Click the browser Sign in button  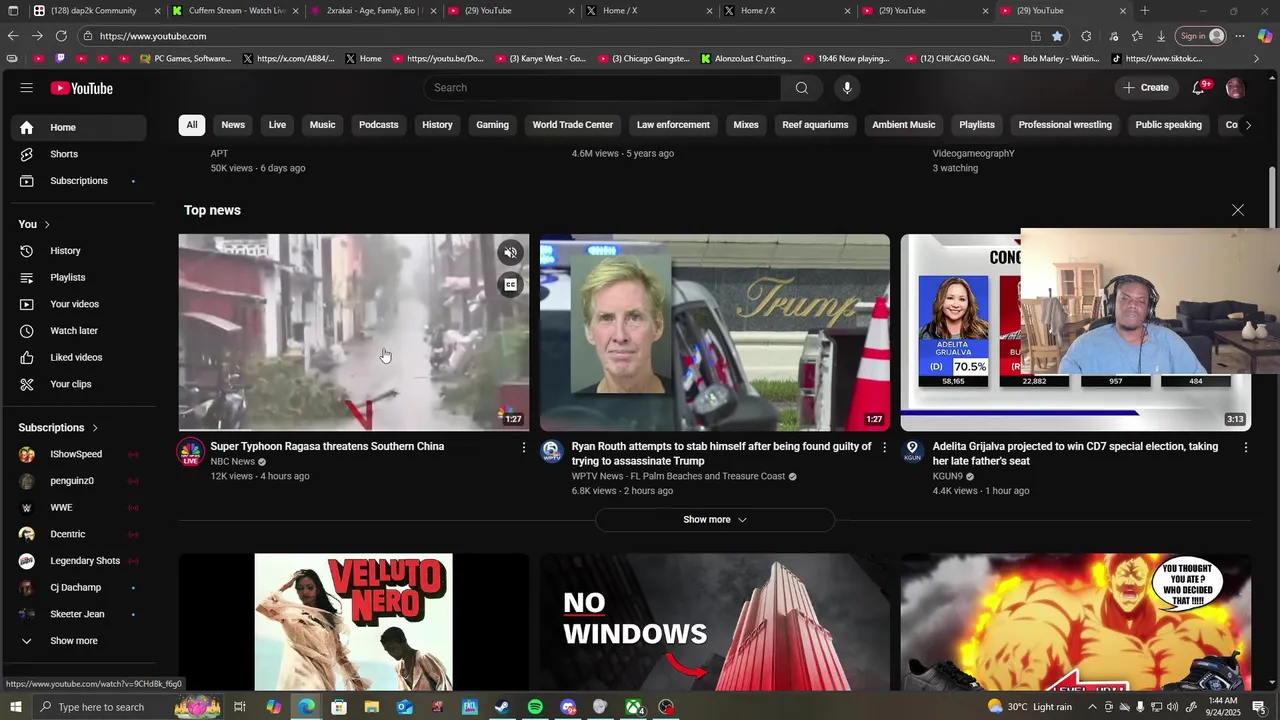pyautogui.click(x=1201, y=36)
